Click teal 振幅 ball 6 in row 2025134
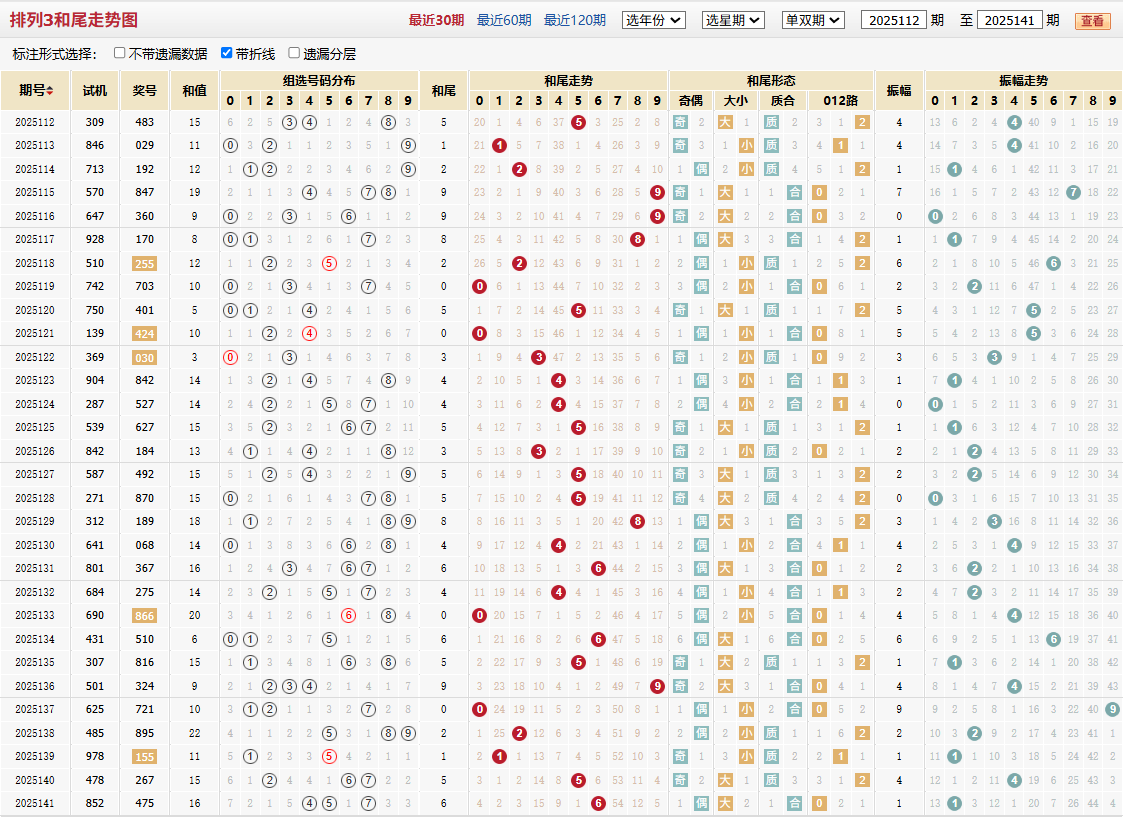Viewport: 1123px width, 817px height. pos(1054,639)
